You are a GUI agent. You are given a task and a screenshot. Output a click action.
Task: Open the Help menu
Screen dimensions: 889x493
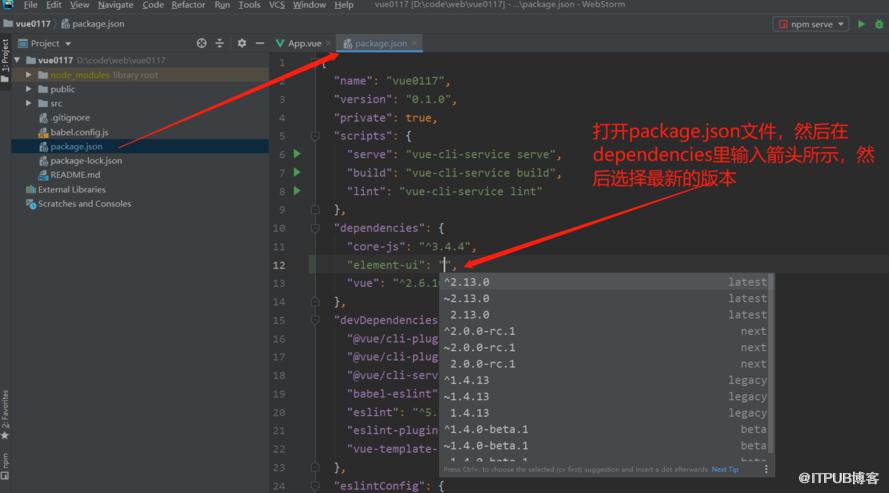[x=344, y=5]
